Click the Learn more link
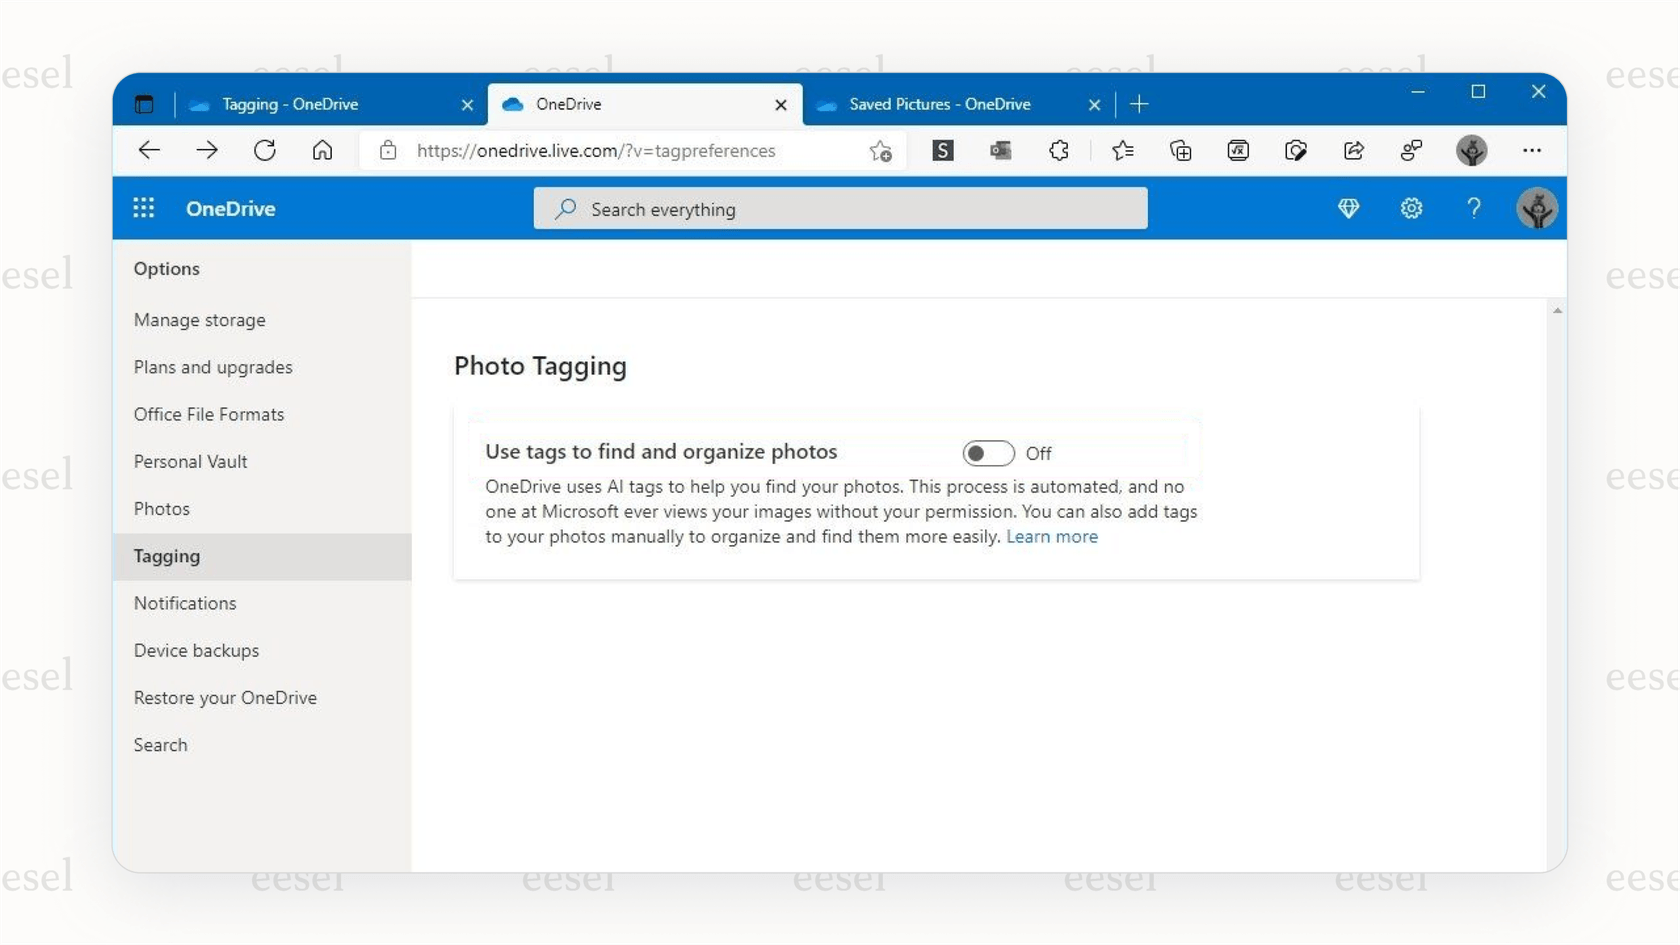1680x945 pixels. point(1052,537)
